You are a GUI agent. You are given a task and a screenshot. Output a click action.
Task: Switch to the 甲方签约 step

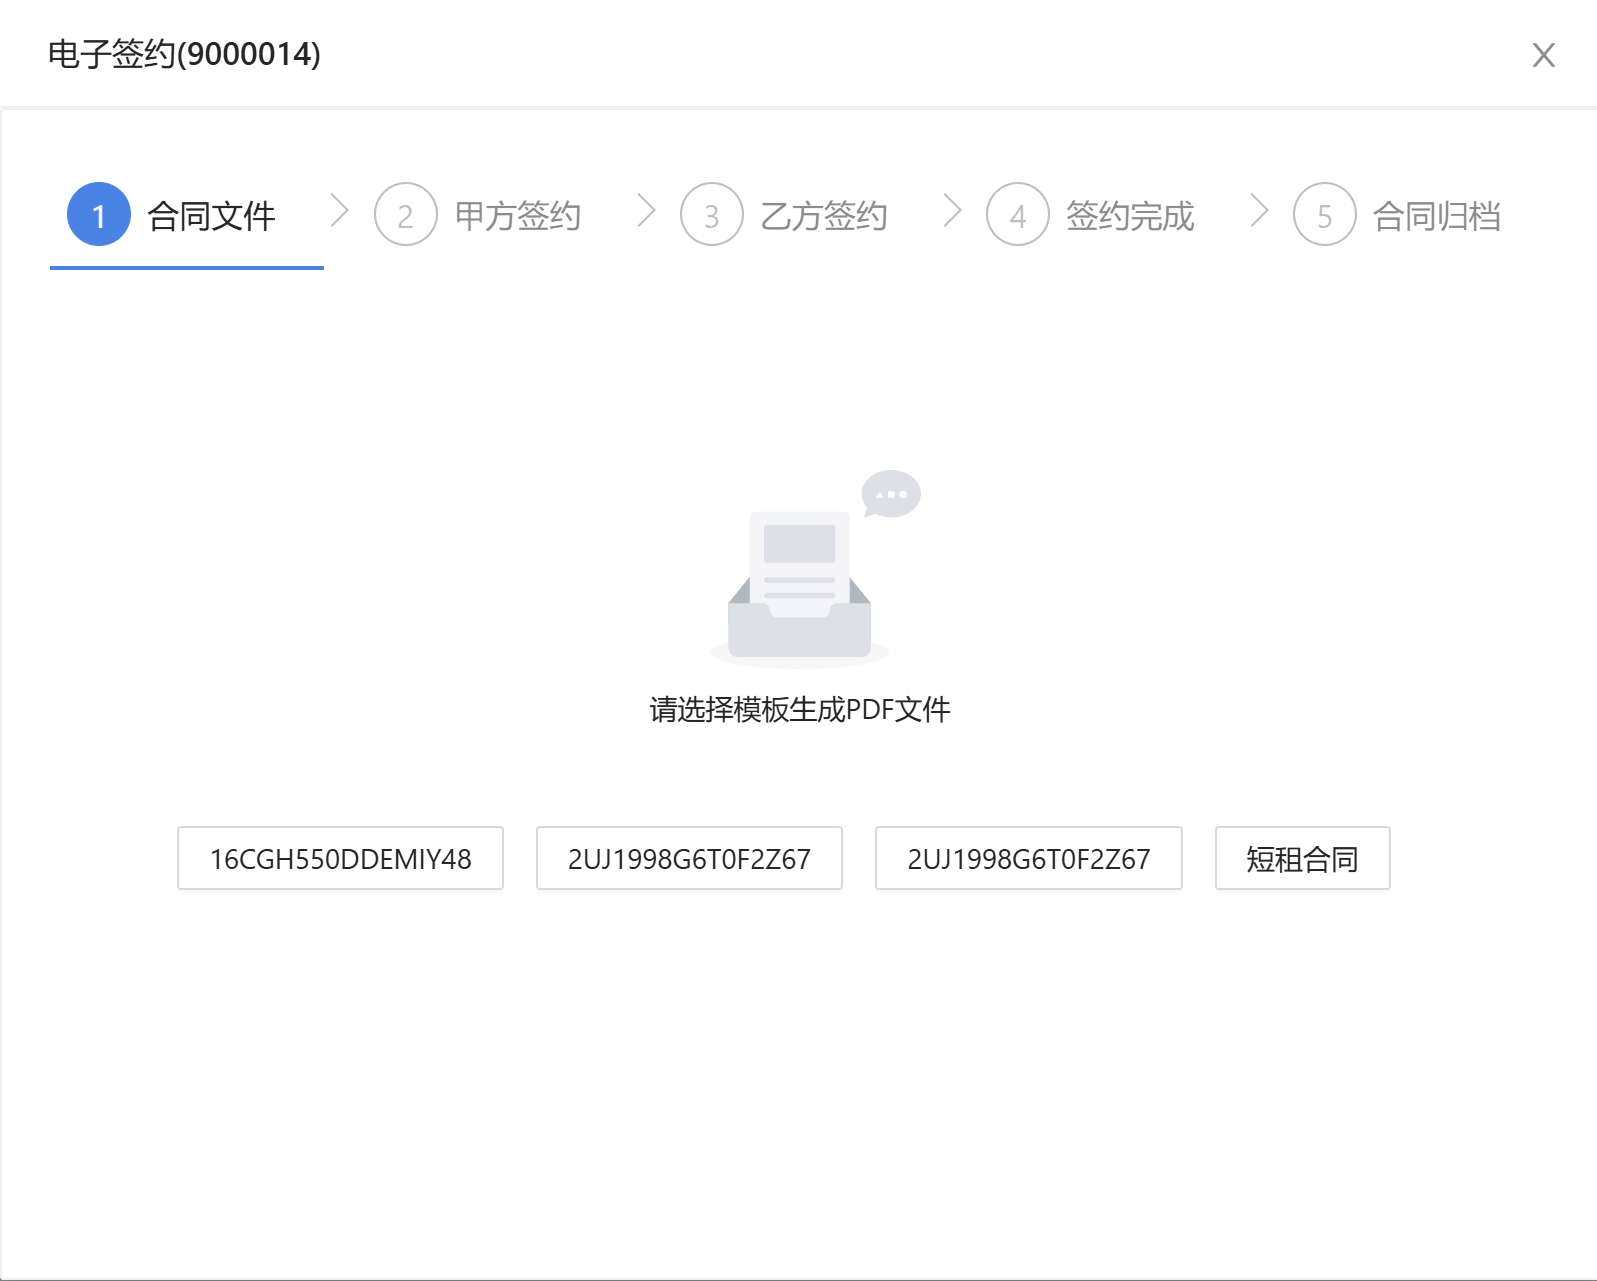(x=517, y=216)
